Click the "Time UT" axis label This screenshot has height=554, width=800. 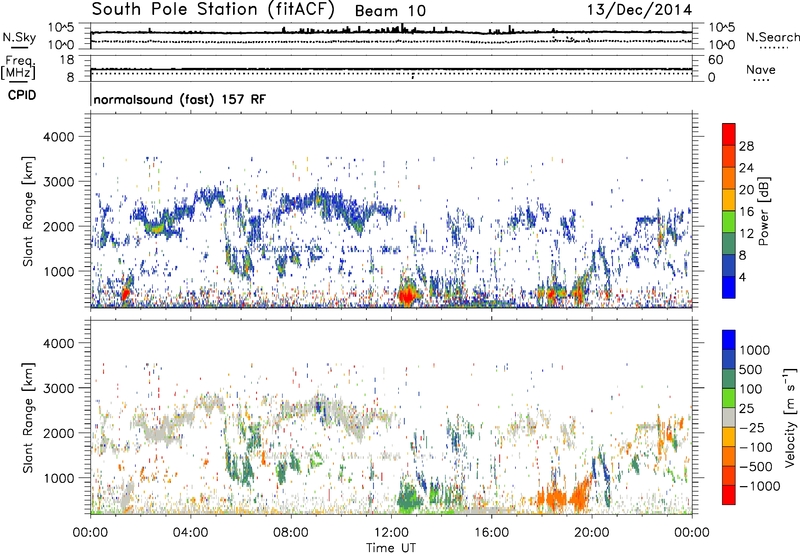(x=391, y=548)
